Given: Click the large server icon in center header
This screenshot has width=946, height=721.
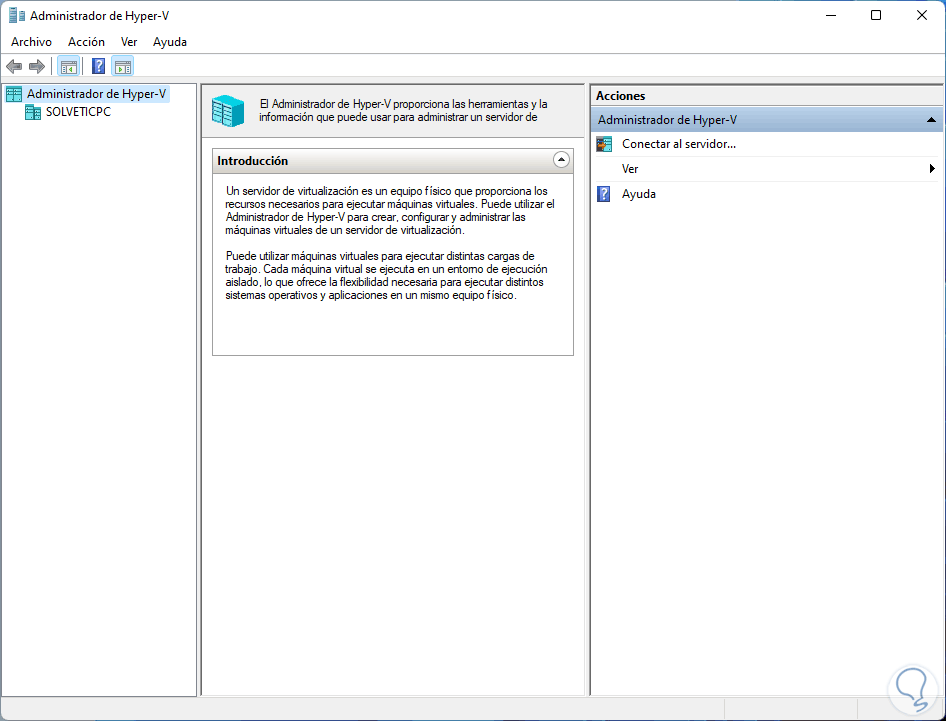Looking at the screenshot, I should coord(228,111).
